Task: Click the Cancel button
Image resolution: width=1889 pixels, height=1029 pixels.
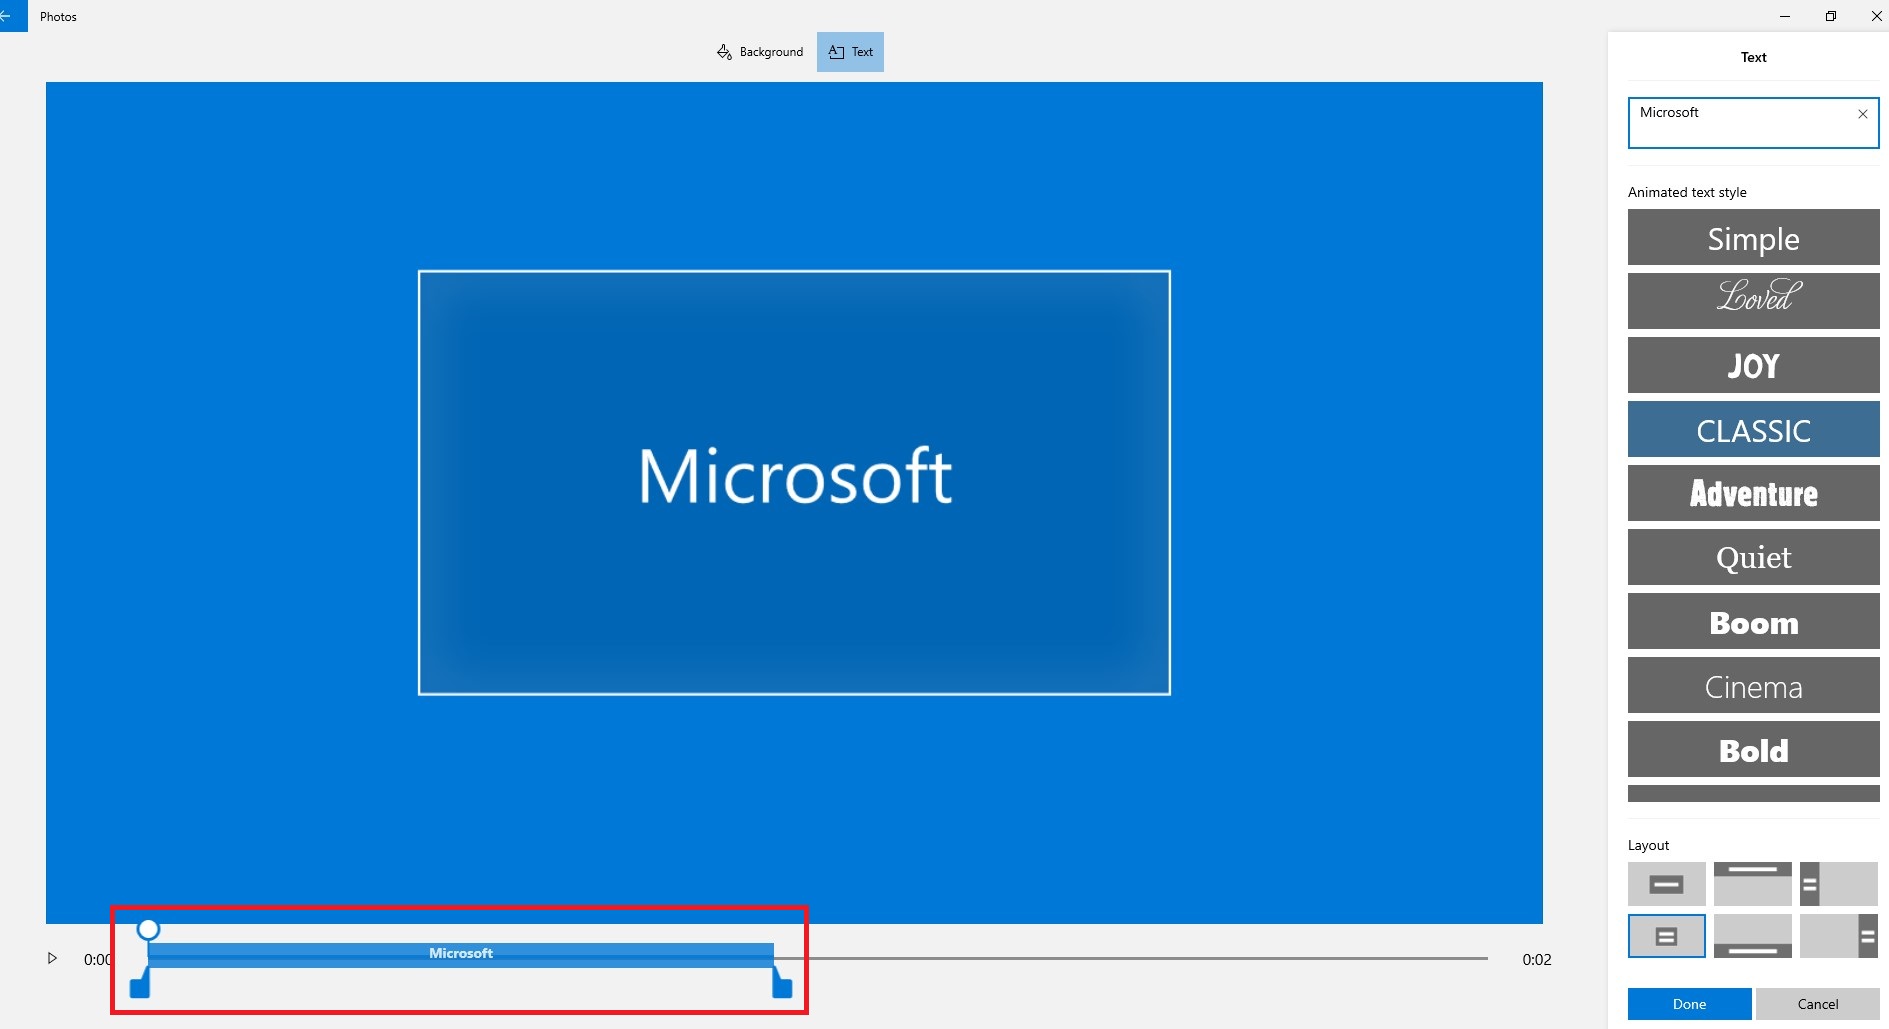Action: (x=1817, y=1004)
